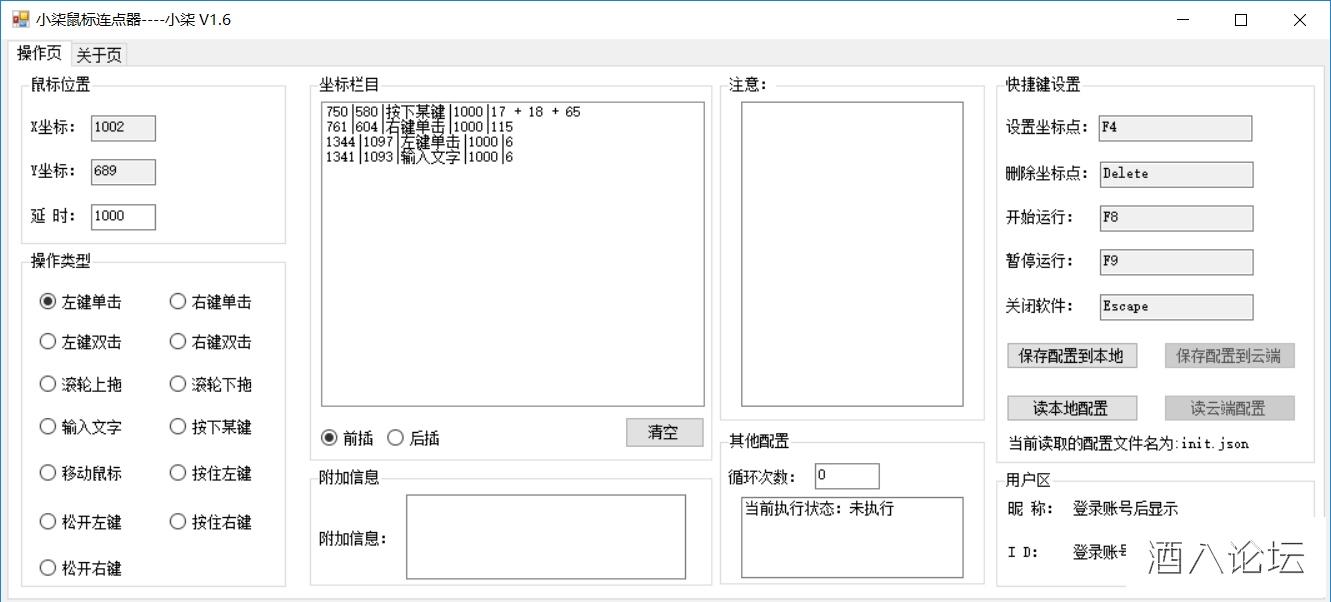The height and width of the screenshot is (602, 1331).
Task: Save configuration locally with 保存配置到本地
Action: (x=1071, y=355)
